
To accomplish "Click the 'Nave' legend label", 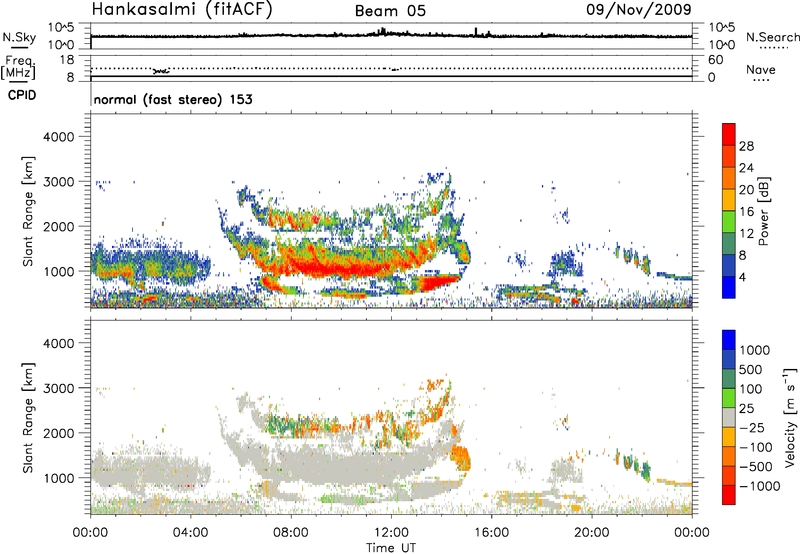I will point(761,69).
